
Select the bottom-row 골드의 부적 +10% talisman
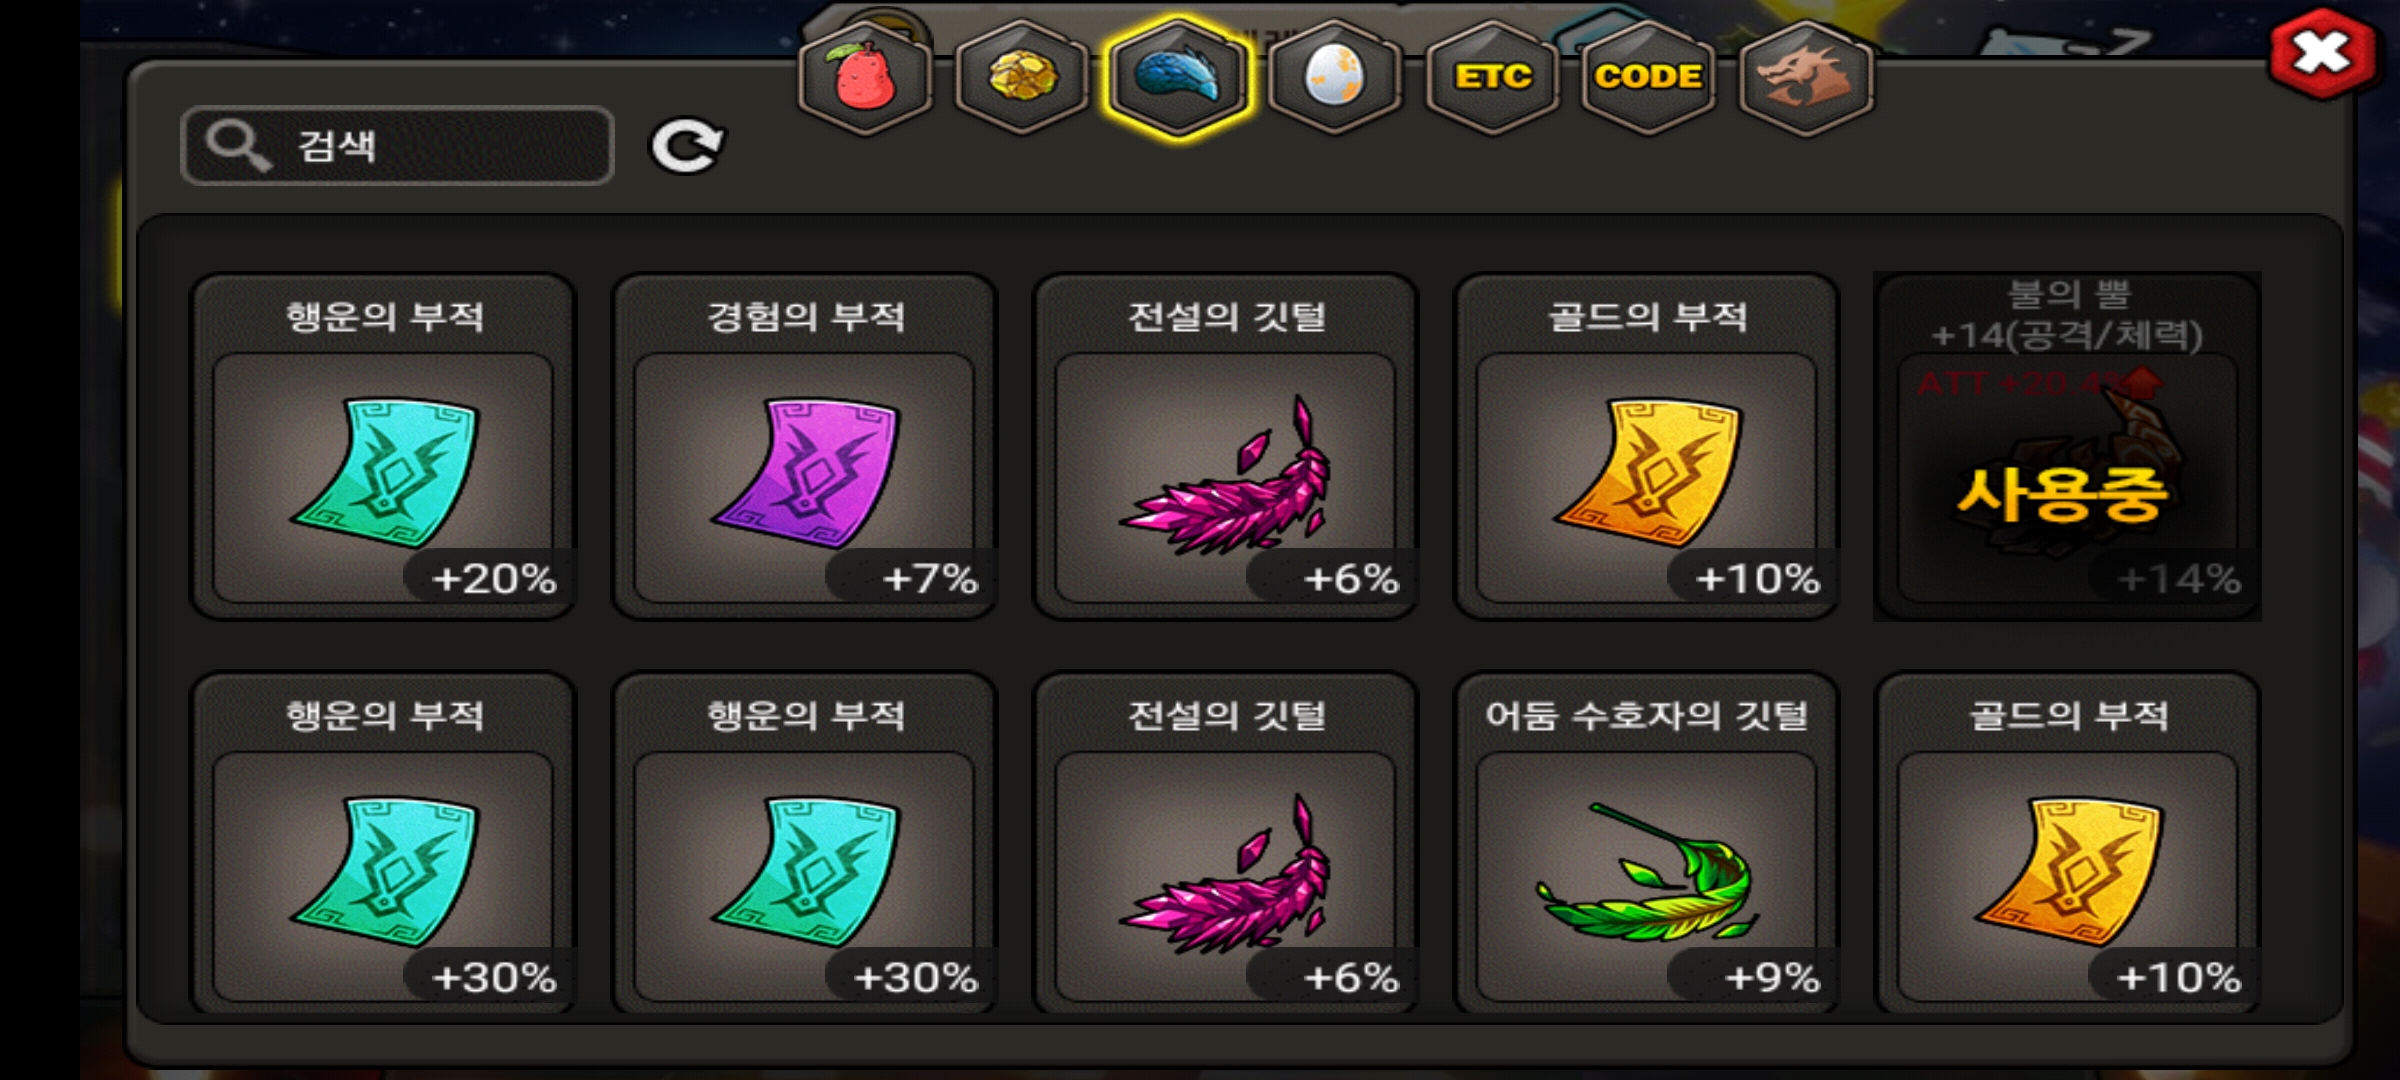pyautogui.click(x=2067, y=842)
